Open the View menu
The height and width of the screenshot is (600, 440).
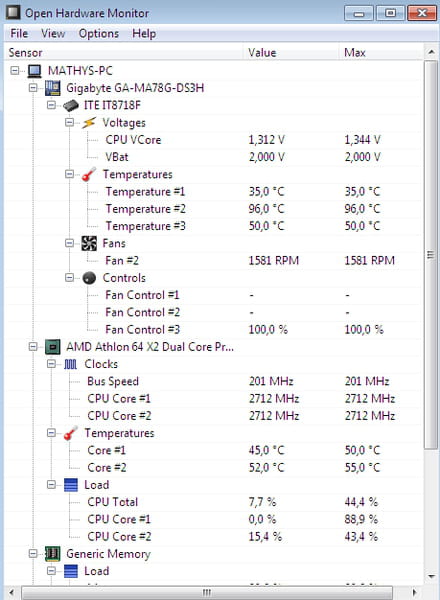(53, 34)
